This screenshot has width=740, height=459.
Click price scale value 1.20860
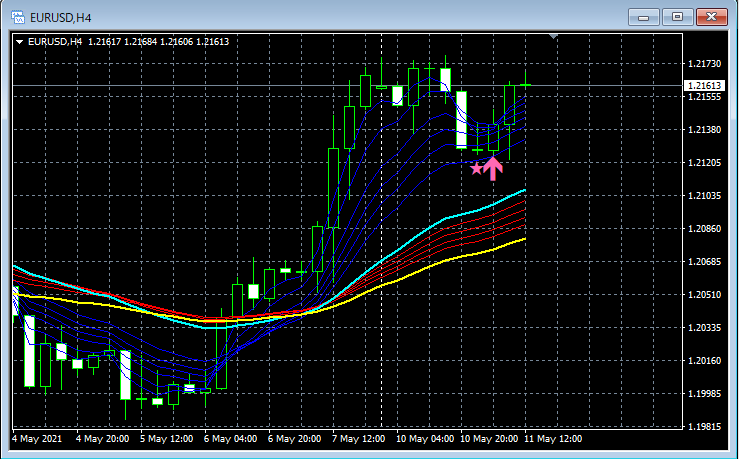705,229
